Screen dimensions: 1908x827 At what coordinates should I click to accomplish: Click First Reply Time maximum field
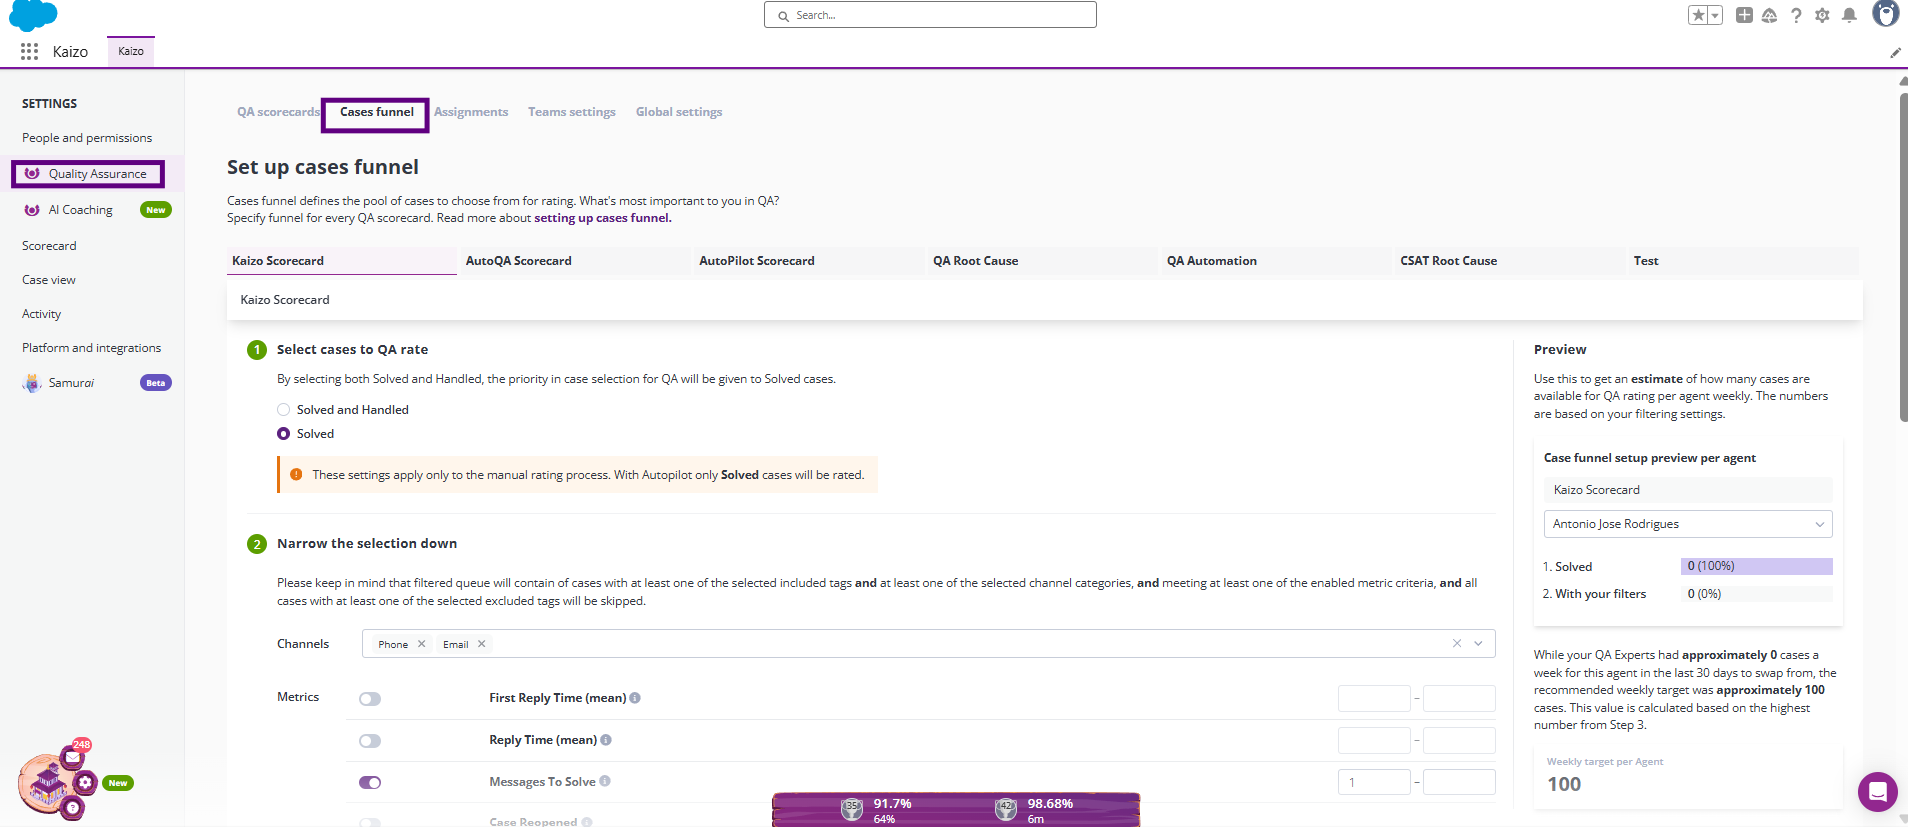tap(1459, 698)
